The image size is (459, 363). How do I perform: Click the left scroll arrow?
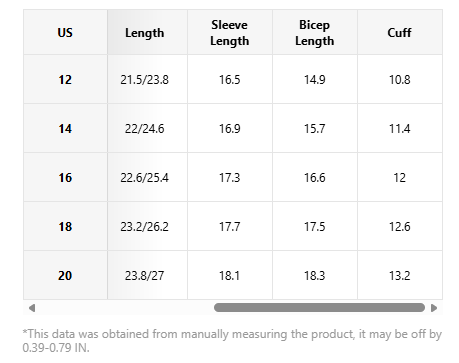click(32, 308)
